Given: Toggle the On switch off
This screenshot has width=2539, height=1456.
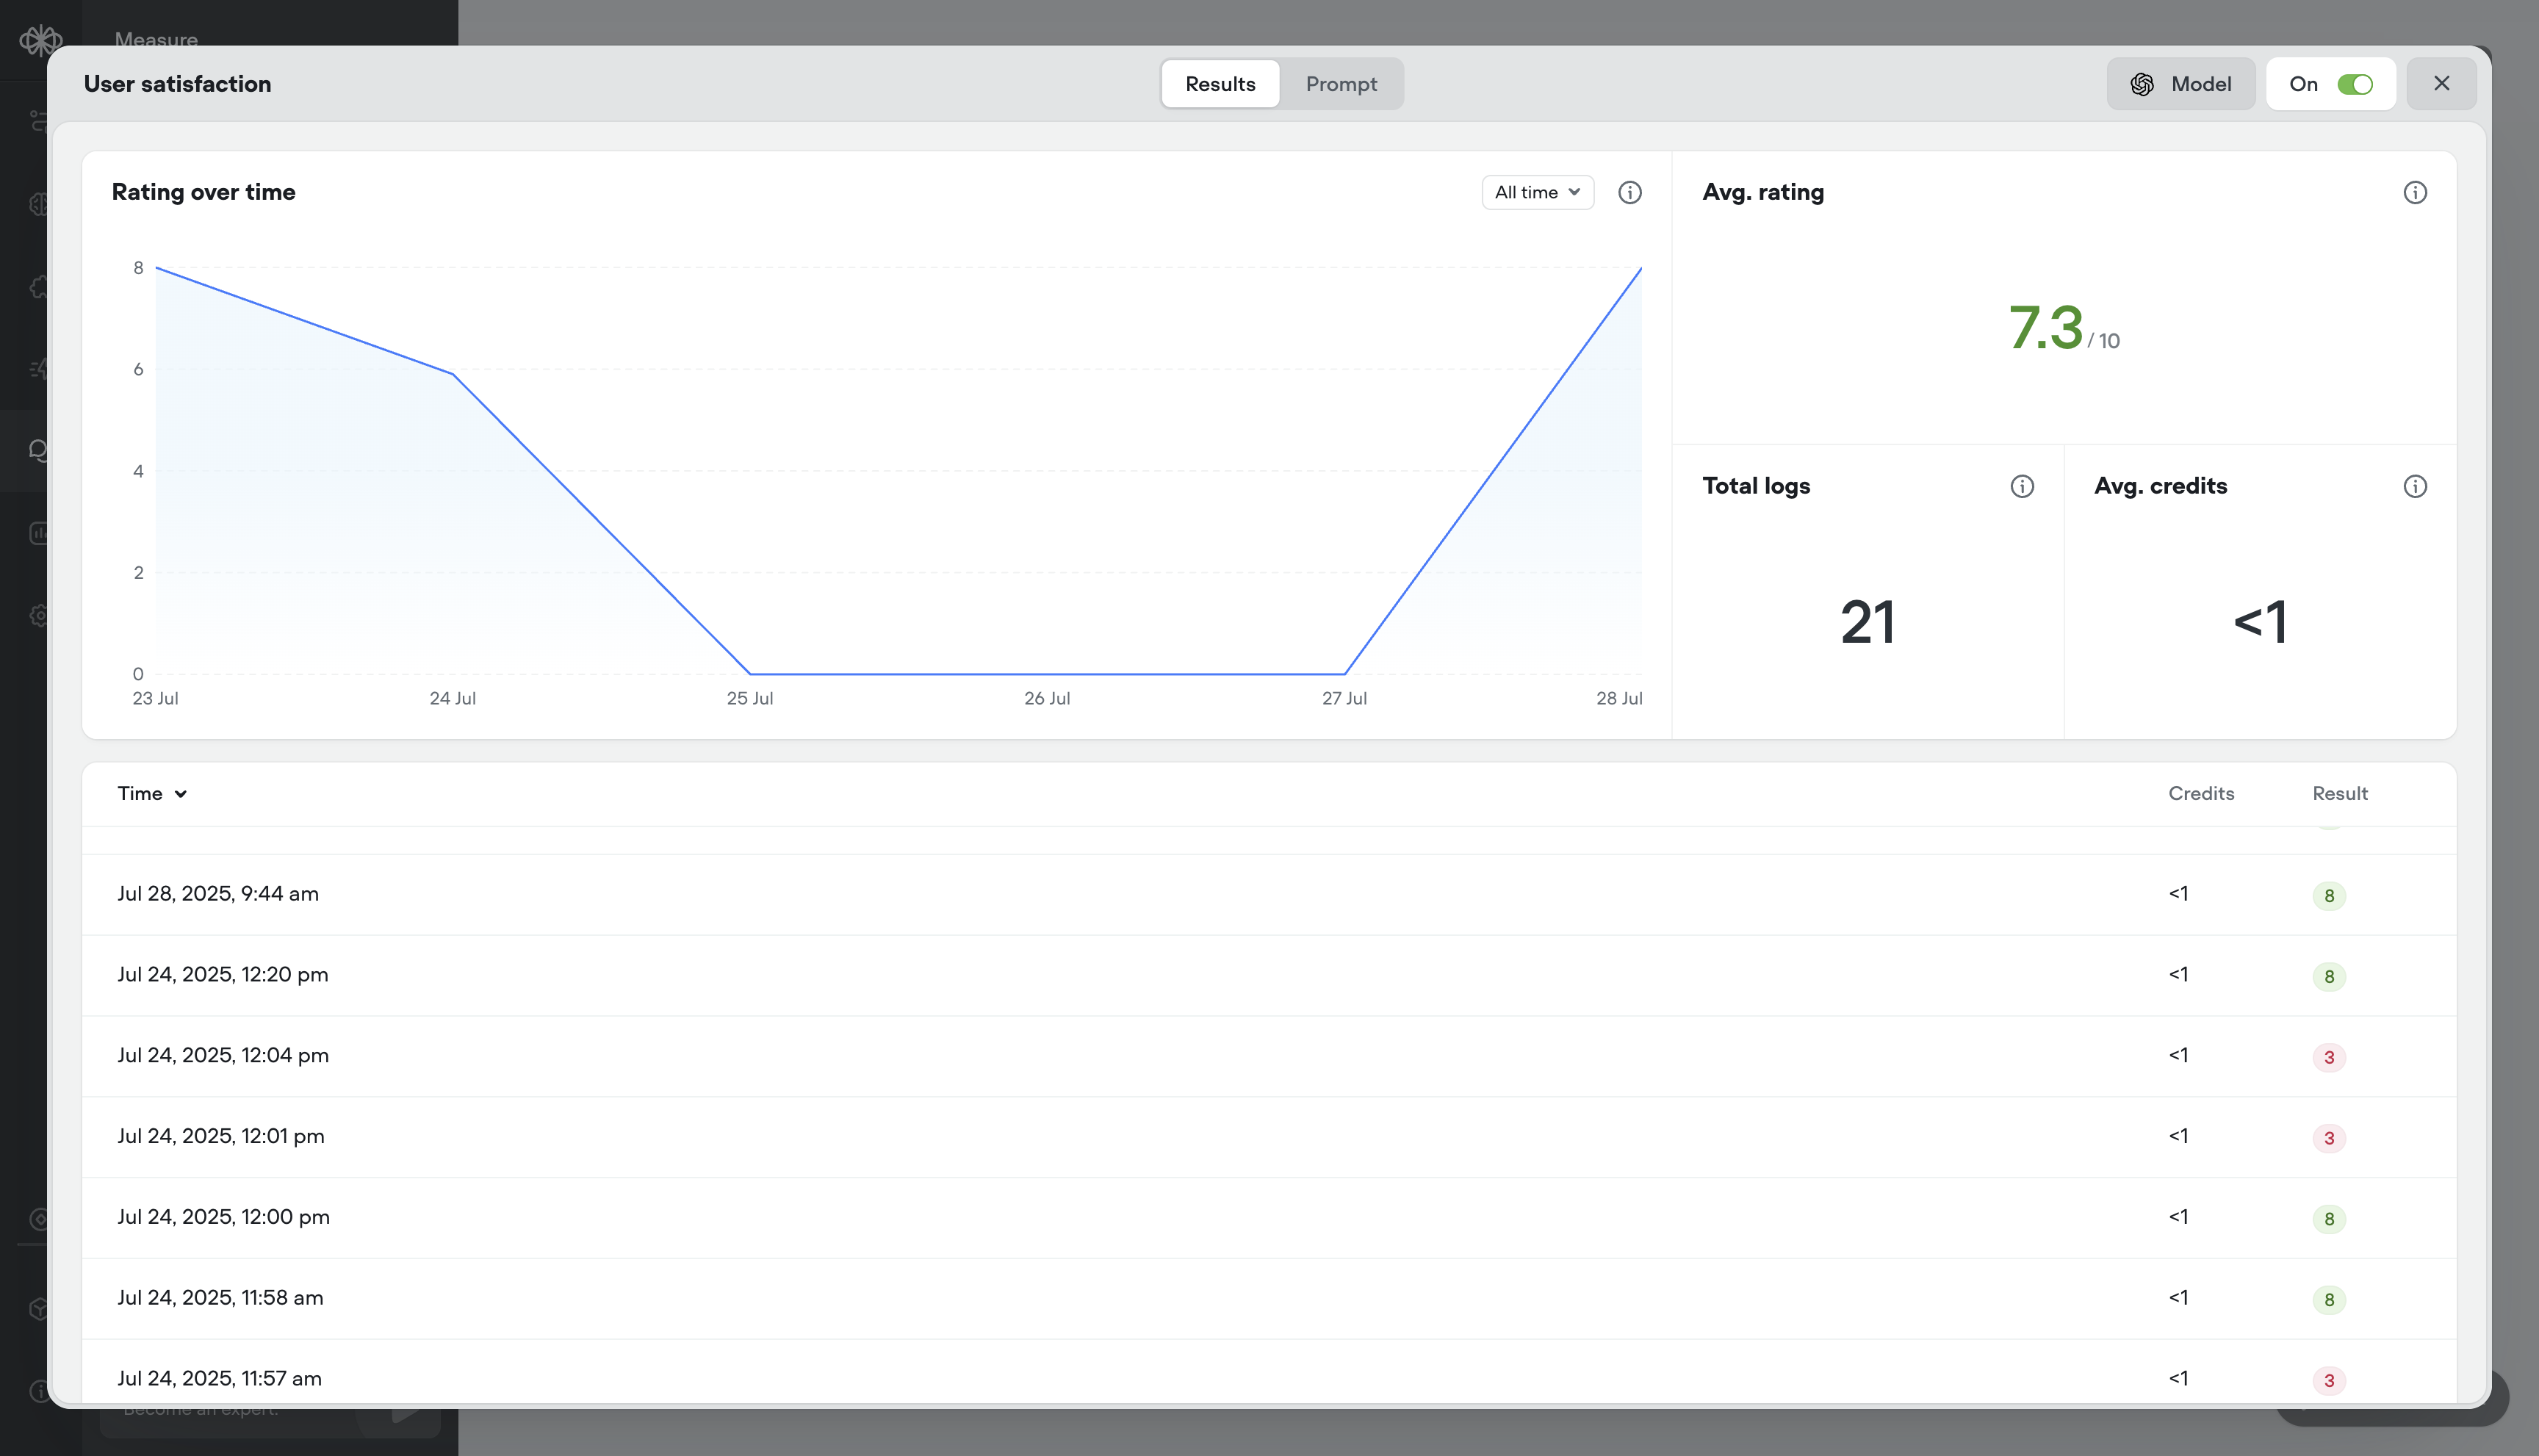Looking at the screenshot, I should pyautogui.click(x=2354, y=84).
